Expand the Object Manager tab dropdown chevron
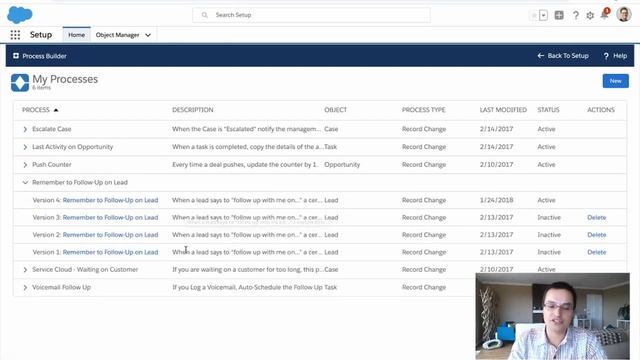640x360 pixels. tap(148, 35)
